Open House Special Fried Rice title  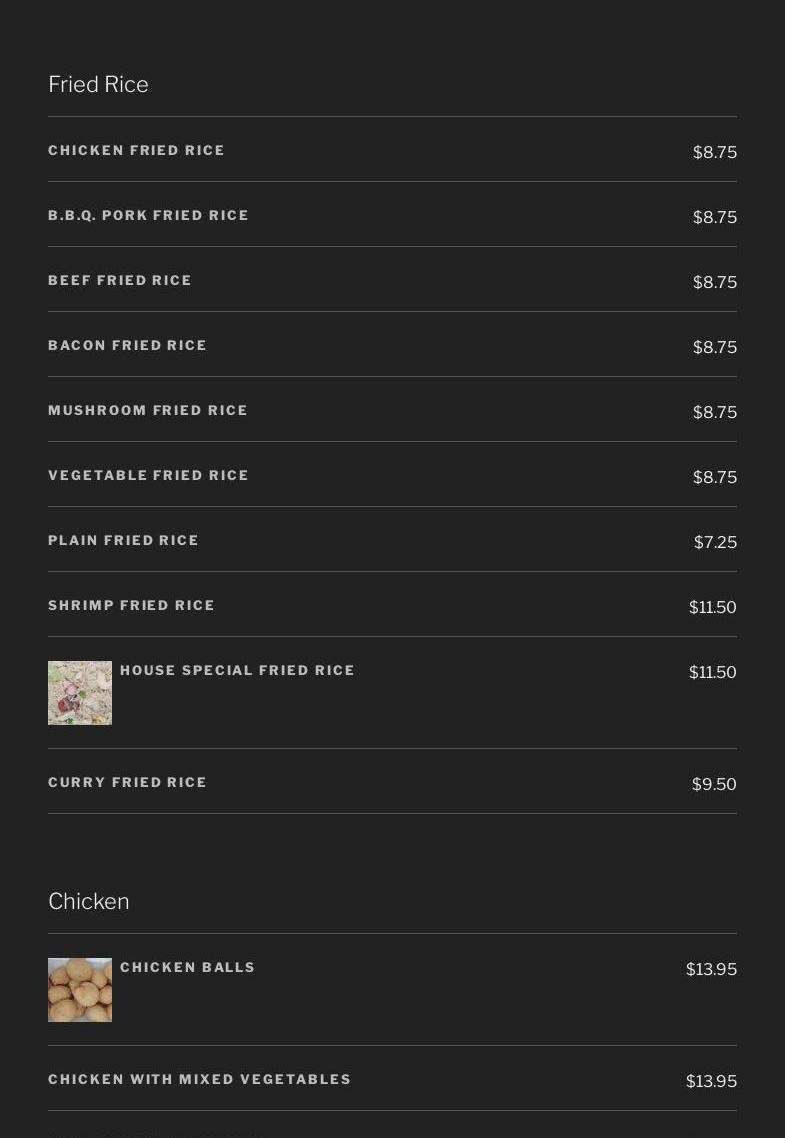[237, 671]
